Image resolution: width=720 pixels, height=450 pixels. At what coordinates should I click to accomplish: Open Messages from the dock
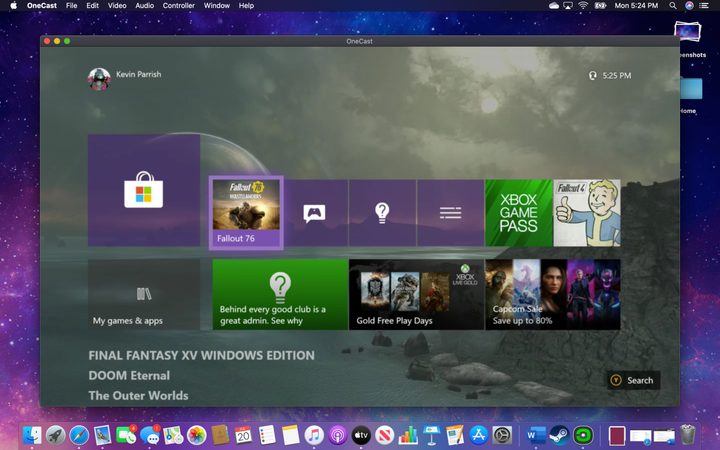point(150,434)
